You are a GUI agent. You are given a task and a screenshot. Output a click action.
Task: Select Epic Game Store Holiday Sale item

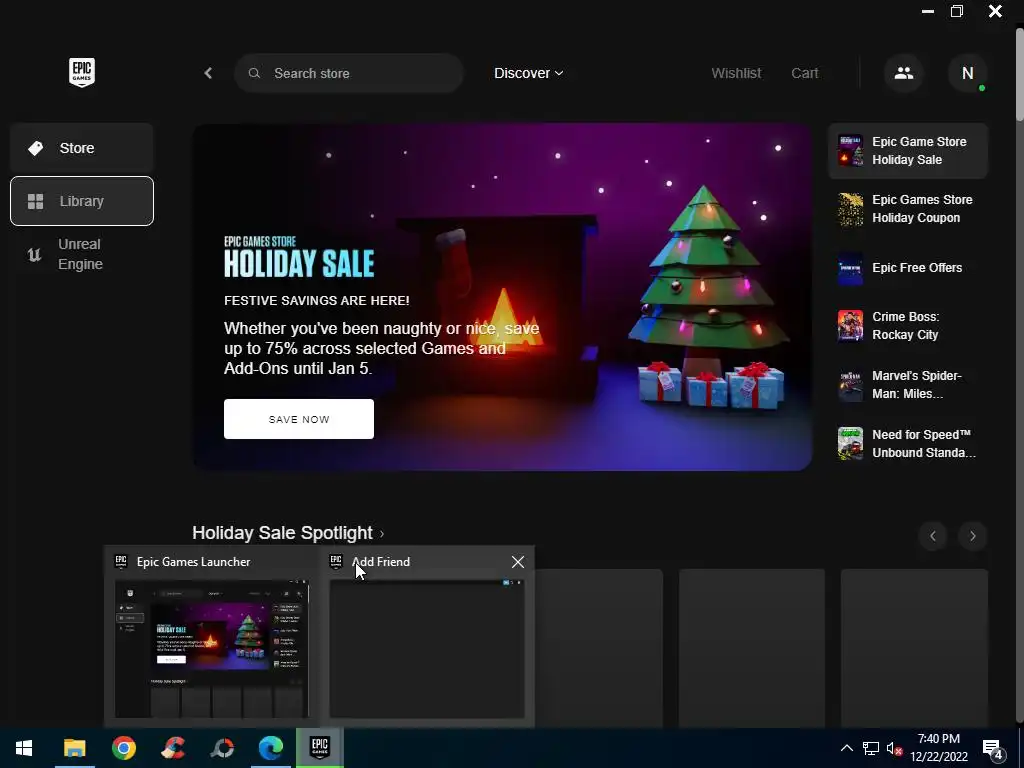(908, 151)
